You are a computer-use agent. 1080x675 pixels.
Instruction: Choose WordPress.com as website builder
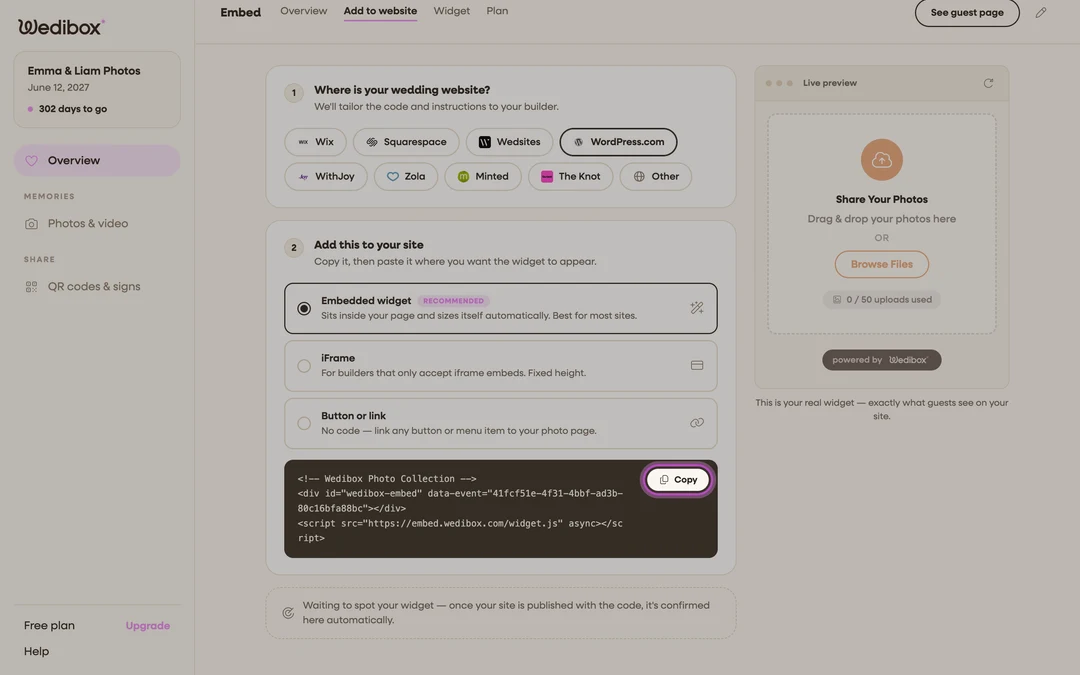coord(618,142)
